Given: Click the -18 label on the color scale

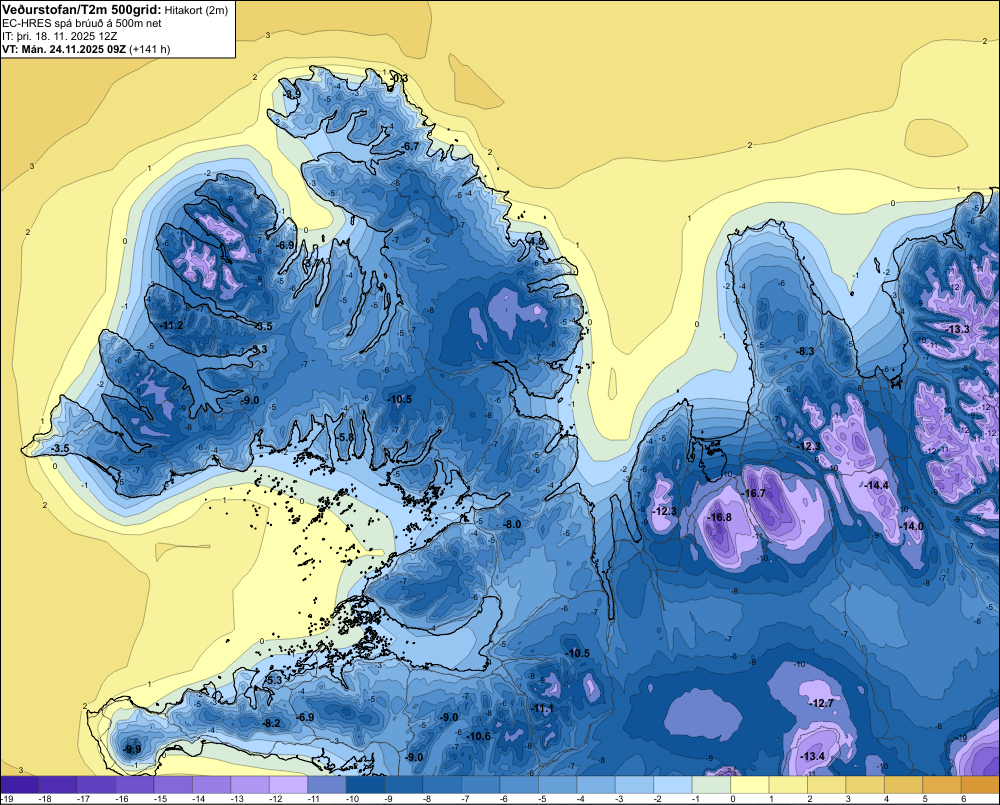Looking at the screenshot, I should tap(45, 799).
